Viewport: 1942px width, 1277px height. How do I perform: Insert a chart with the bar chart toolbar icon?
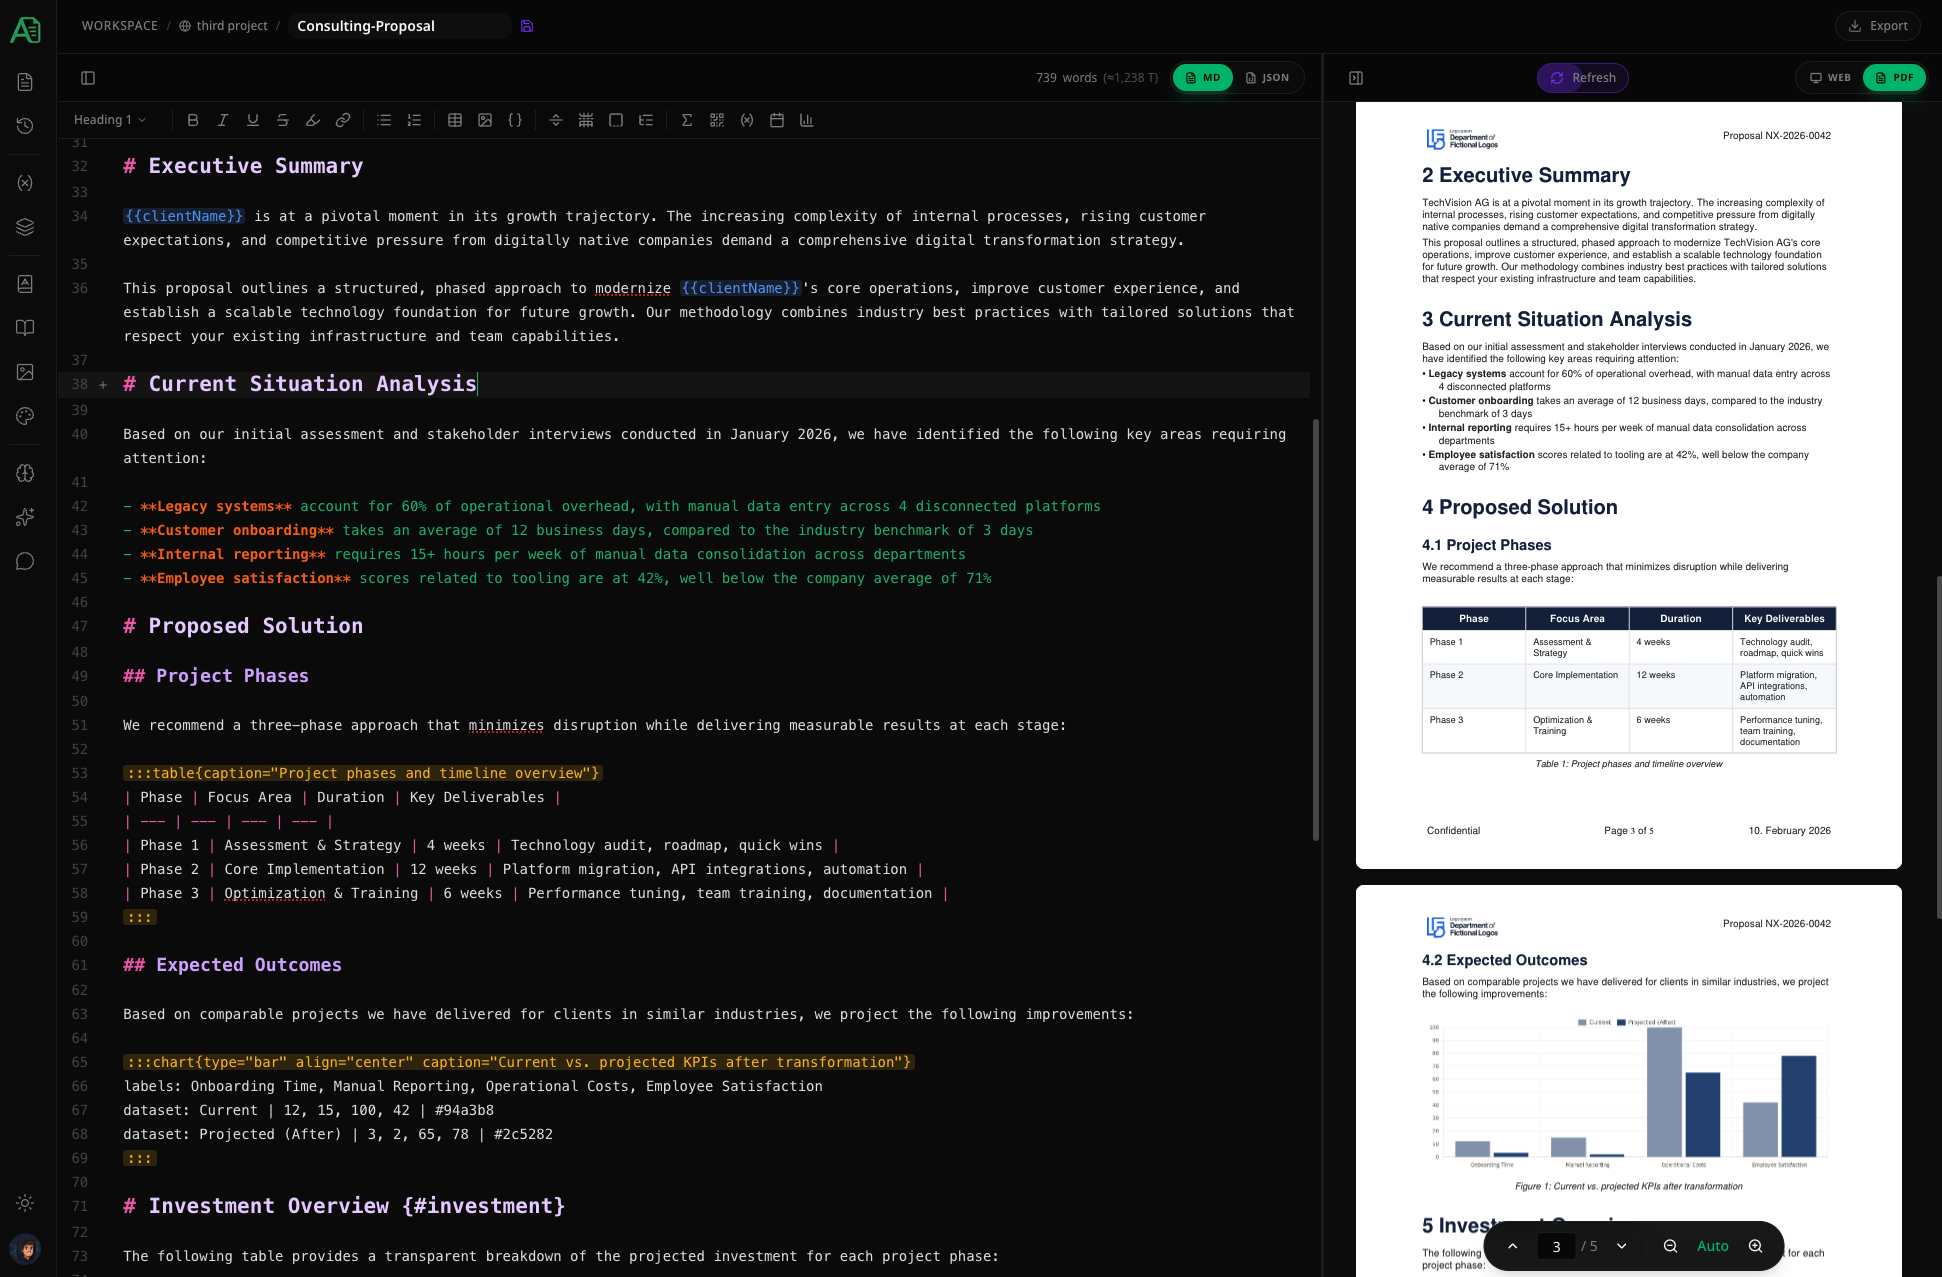[x=807, y=120]
